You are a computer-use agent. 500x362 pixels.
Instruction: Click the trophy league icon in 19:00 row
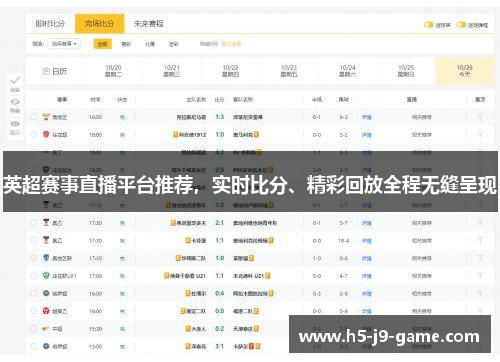tap(46, 117)
